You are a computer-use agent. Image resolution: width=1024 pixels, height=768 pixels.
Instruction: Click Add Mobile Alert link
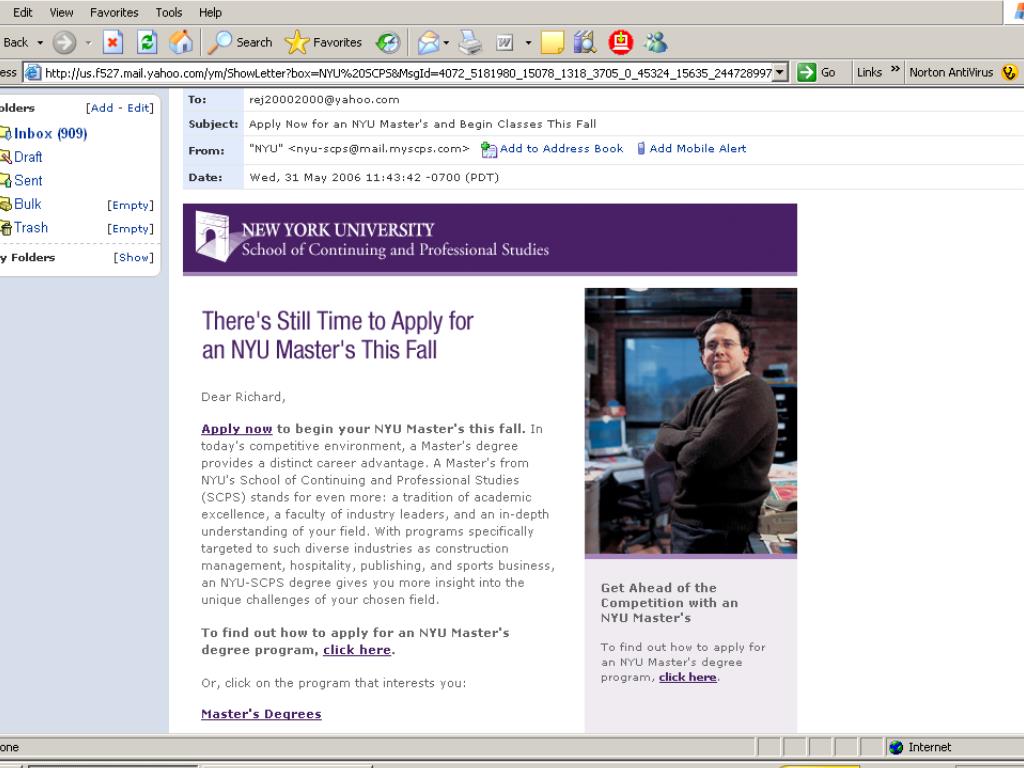pos(692,149)
